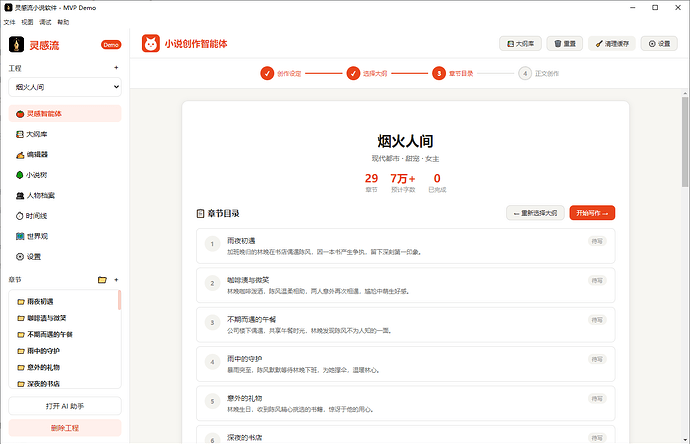Click the folder icon beside 雨夜初遇 in sidebar
The height and width of the screenshot is (444, 690).
pyautogui.click(x=21, y=302)
